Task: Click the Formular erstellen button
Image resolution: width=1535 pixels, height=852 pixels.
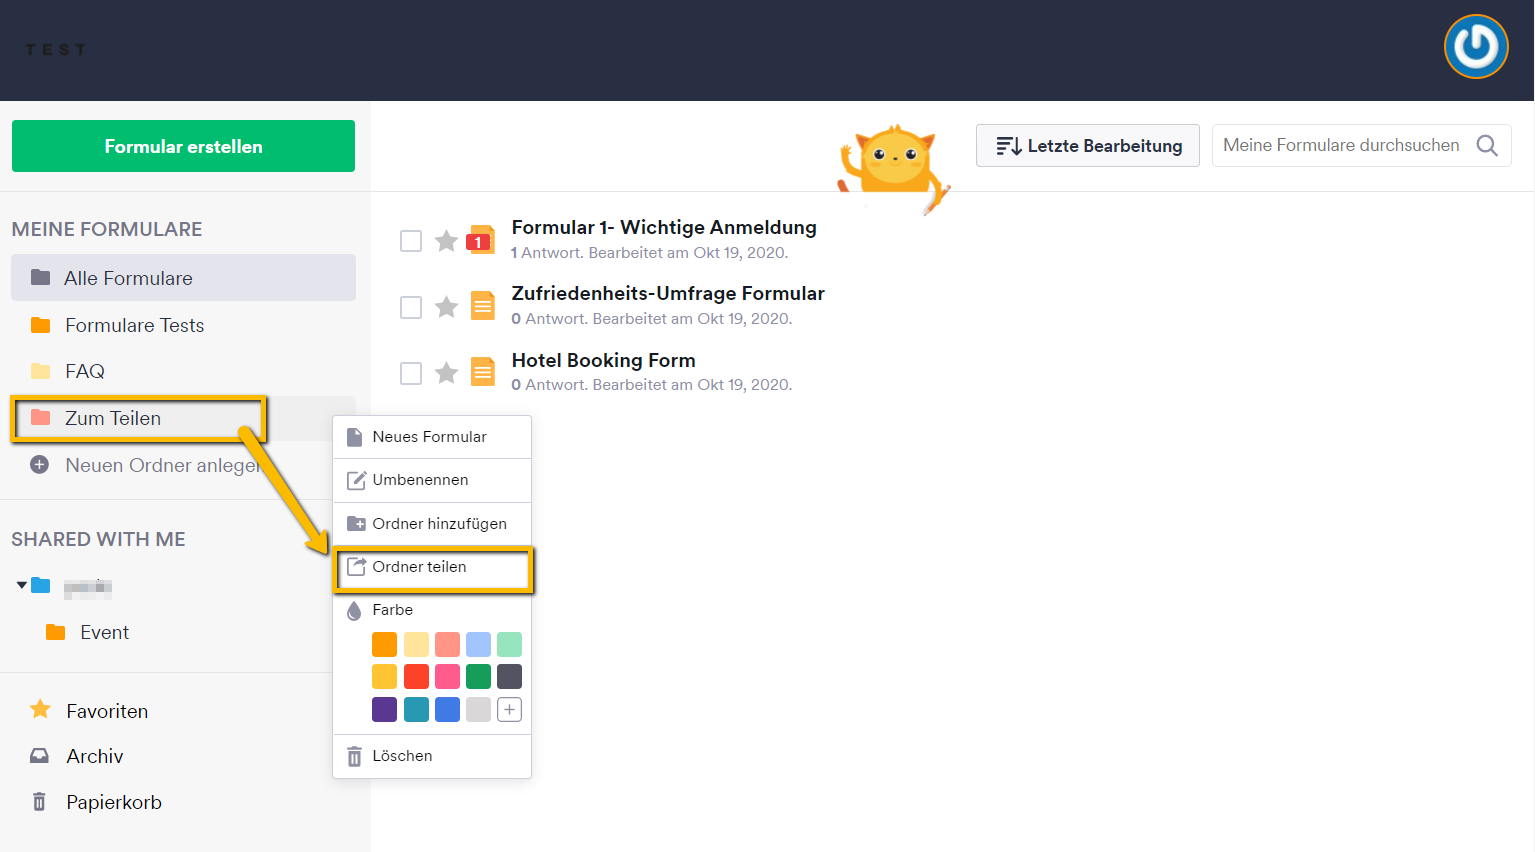Action: [183, 146]
